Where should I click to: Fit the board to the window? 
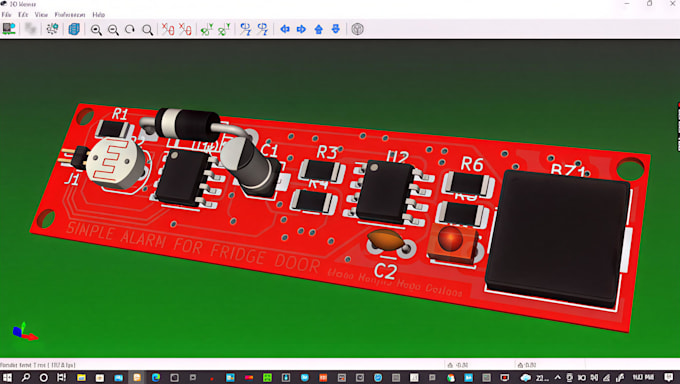coord(147,30)
